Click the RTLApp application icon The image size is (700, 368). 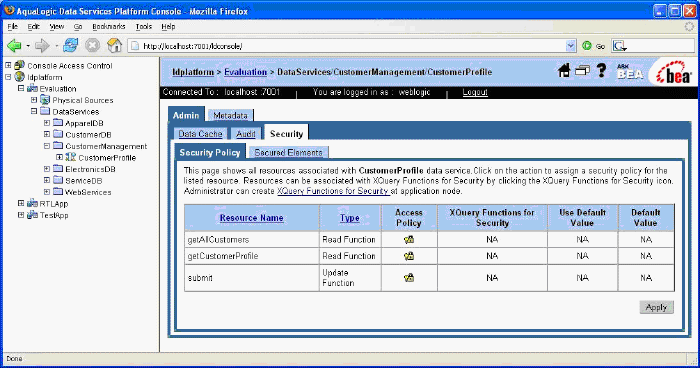[x=32, y=204]
